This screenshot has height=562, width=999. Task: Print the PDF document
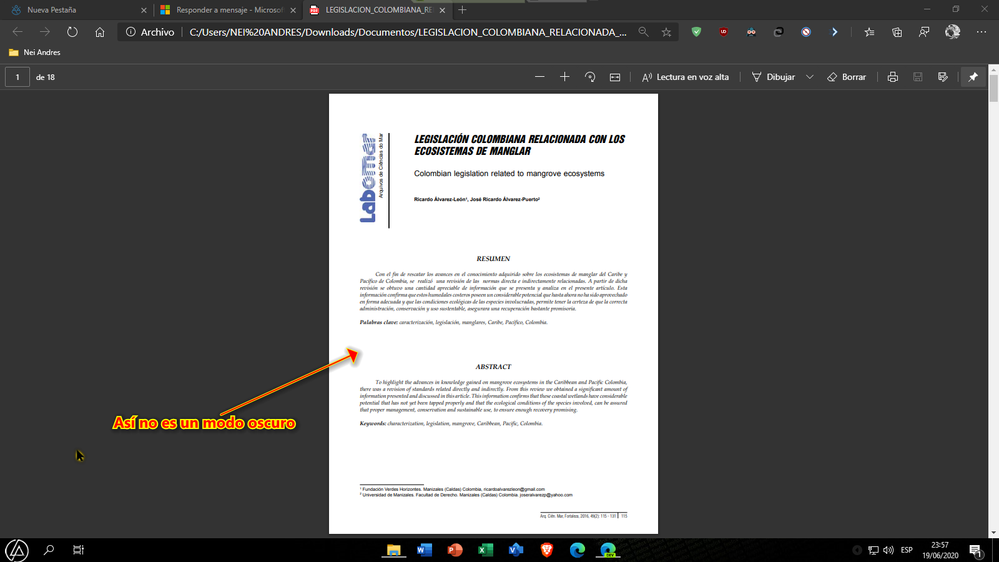893,77
